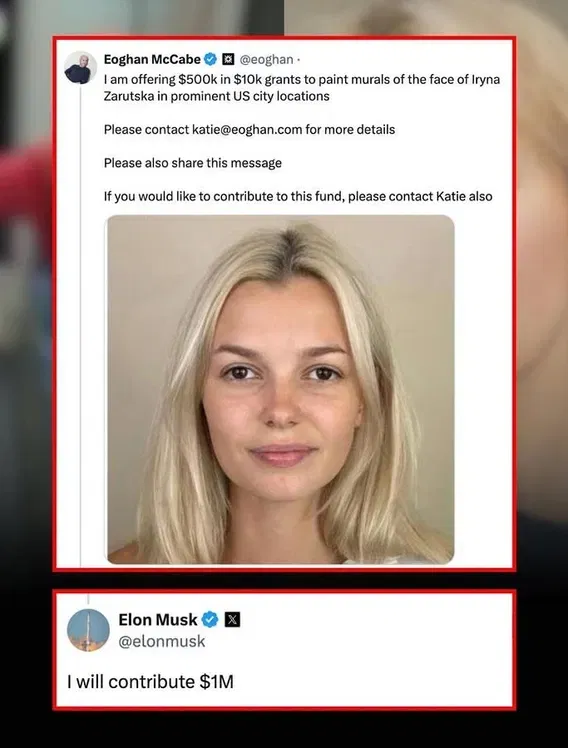Click the katie@eoghan.com email address
The width and height of the screenshot is (568, 748).
[247, 130]
